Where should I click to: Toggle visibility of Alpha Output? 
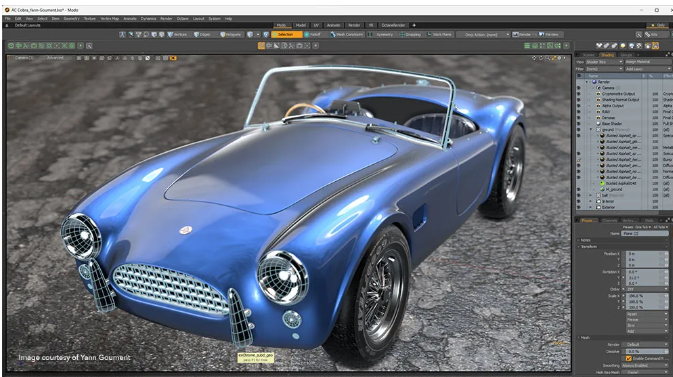point(579,106)
